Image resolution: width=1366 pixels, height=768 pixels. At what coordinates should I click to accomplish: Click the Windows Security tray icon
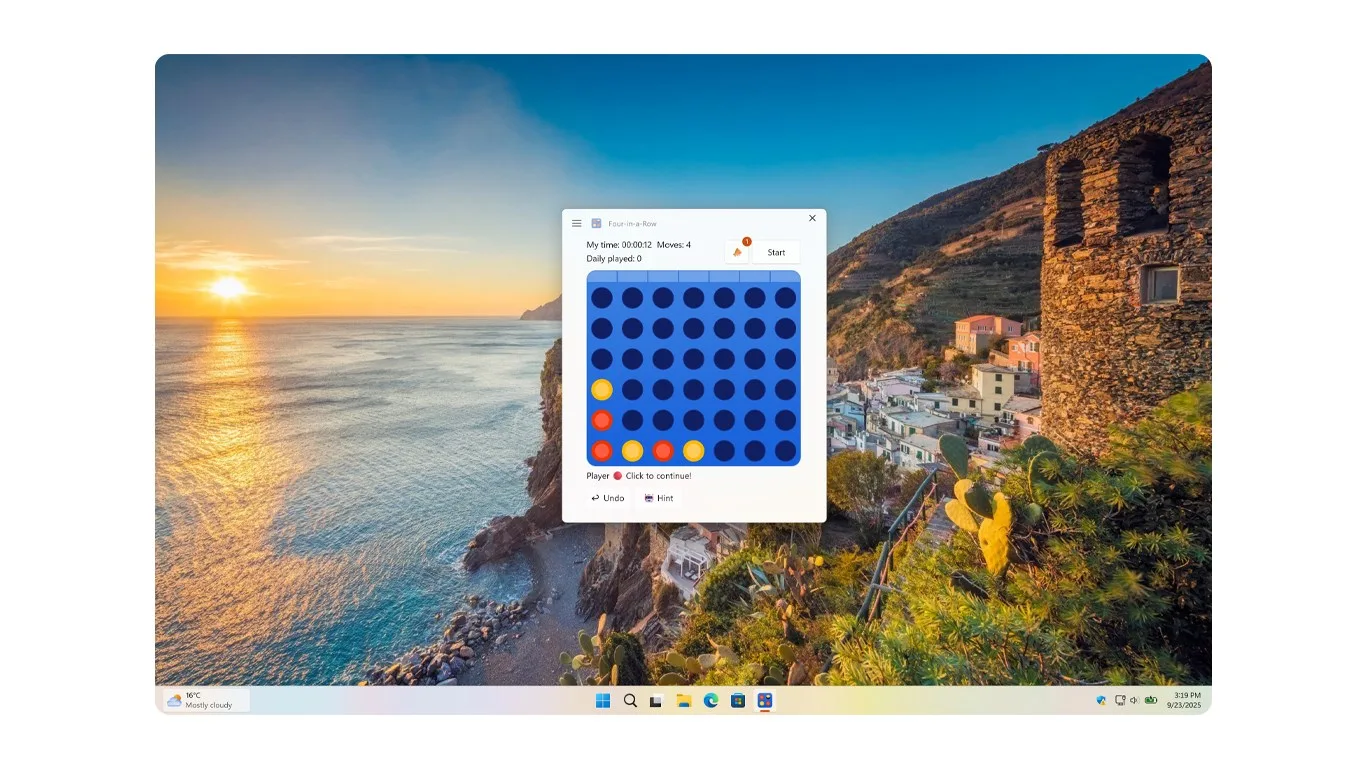1101,700
